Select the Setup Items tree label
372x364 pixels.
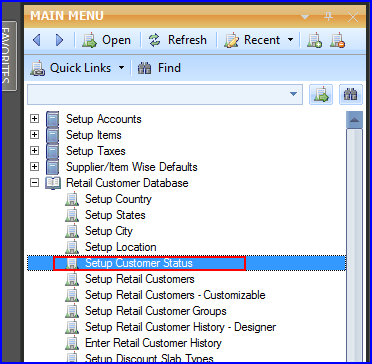(x=94, y=135)
